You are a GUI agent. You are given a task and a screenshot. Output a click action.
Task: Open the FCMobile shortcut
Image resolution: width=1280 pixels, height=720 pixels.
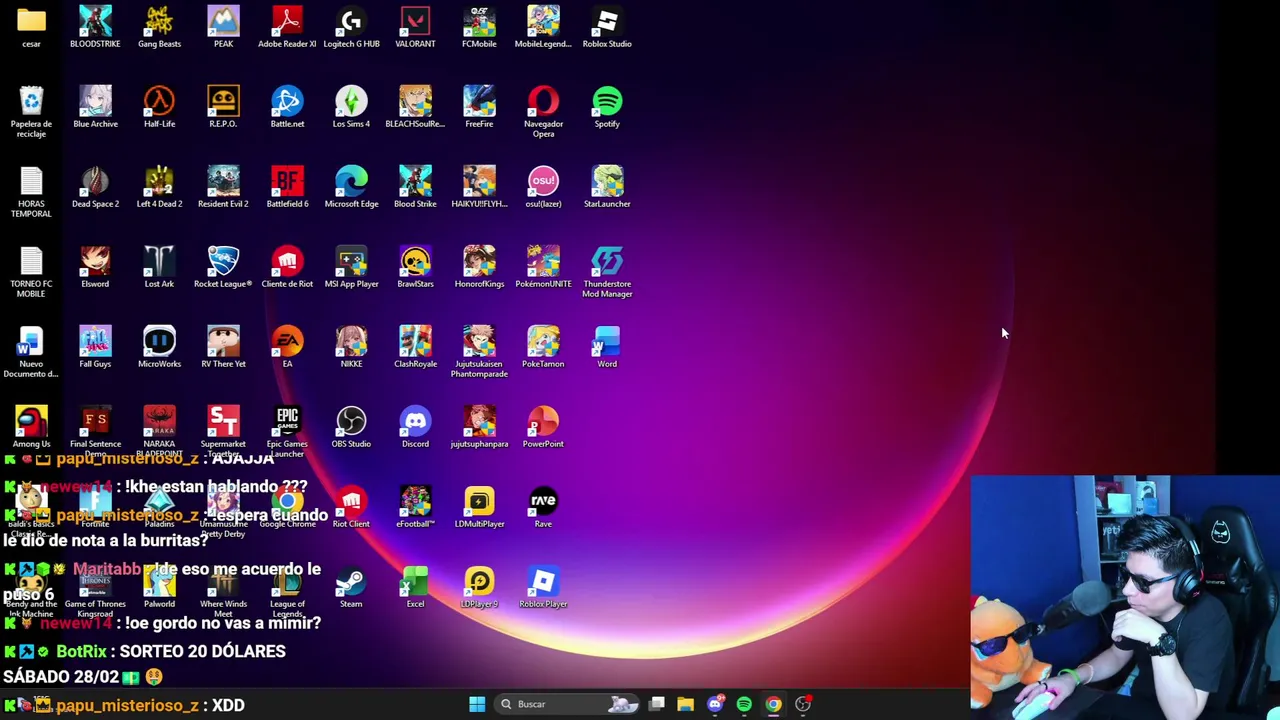click(x=479, y=27)
